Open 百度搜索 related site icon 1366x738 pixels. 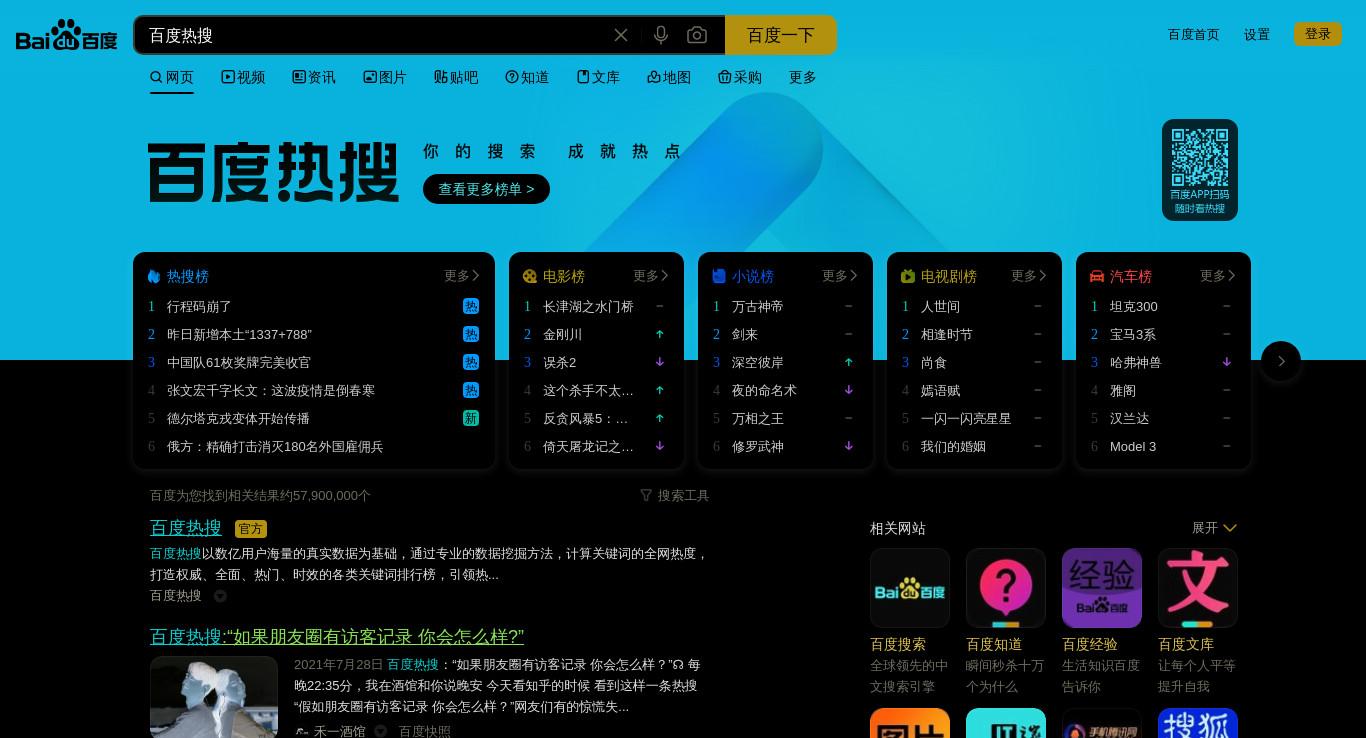910,588
